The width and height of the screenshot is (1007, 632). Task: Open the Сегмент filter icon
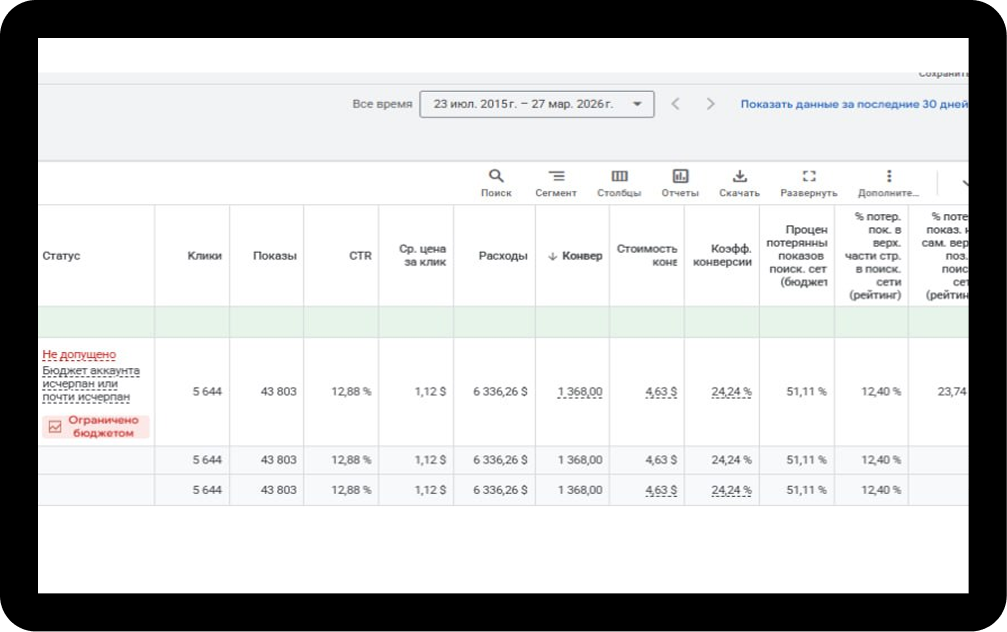tap(556, 176)
